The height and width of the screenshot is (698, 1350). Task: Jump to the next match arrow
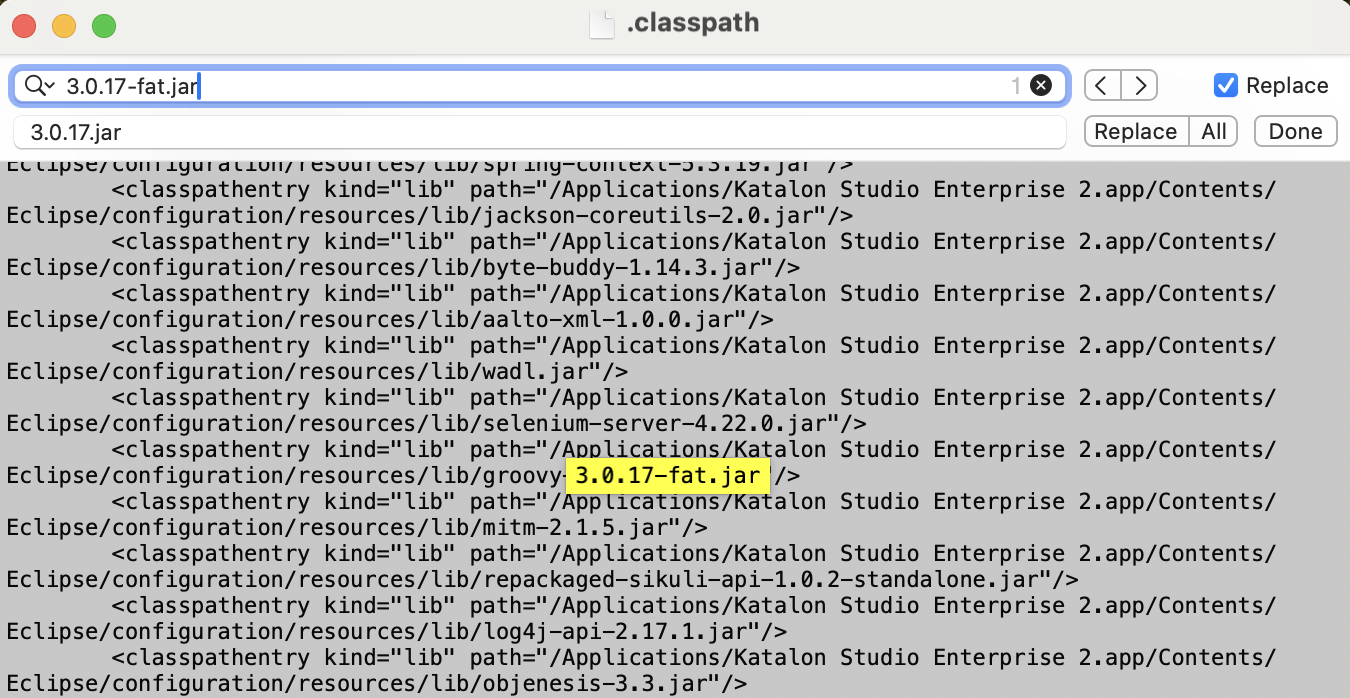coord(1139,86)
